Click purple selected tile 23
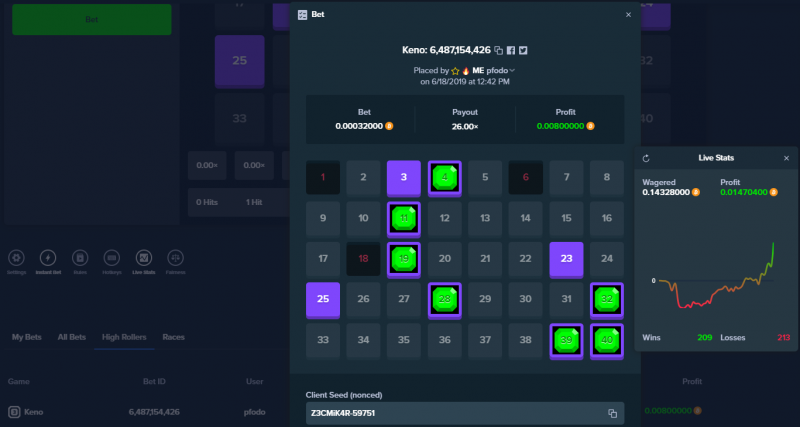 pyautogui.click(x=566, y=259)
